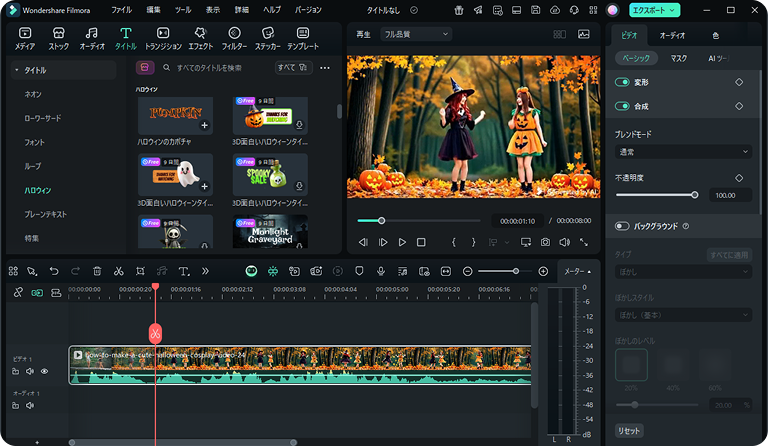This screenshot has height=446, width=768.
Task: Enable the バックグラウンド (Background) switch
Action: tap(623, 226)
